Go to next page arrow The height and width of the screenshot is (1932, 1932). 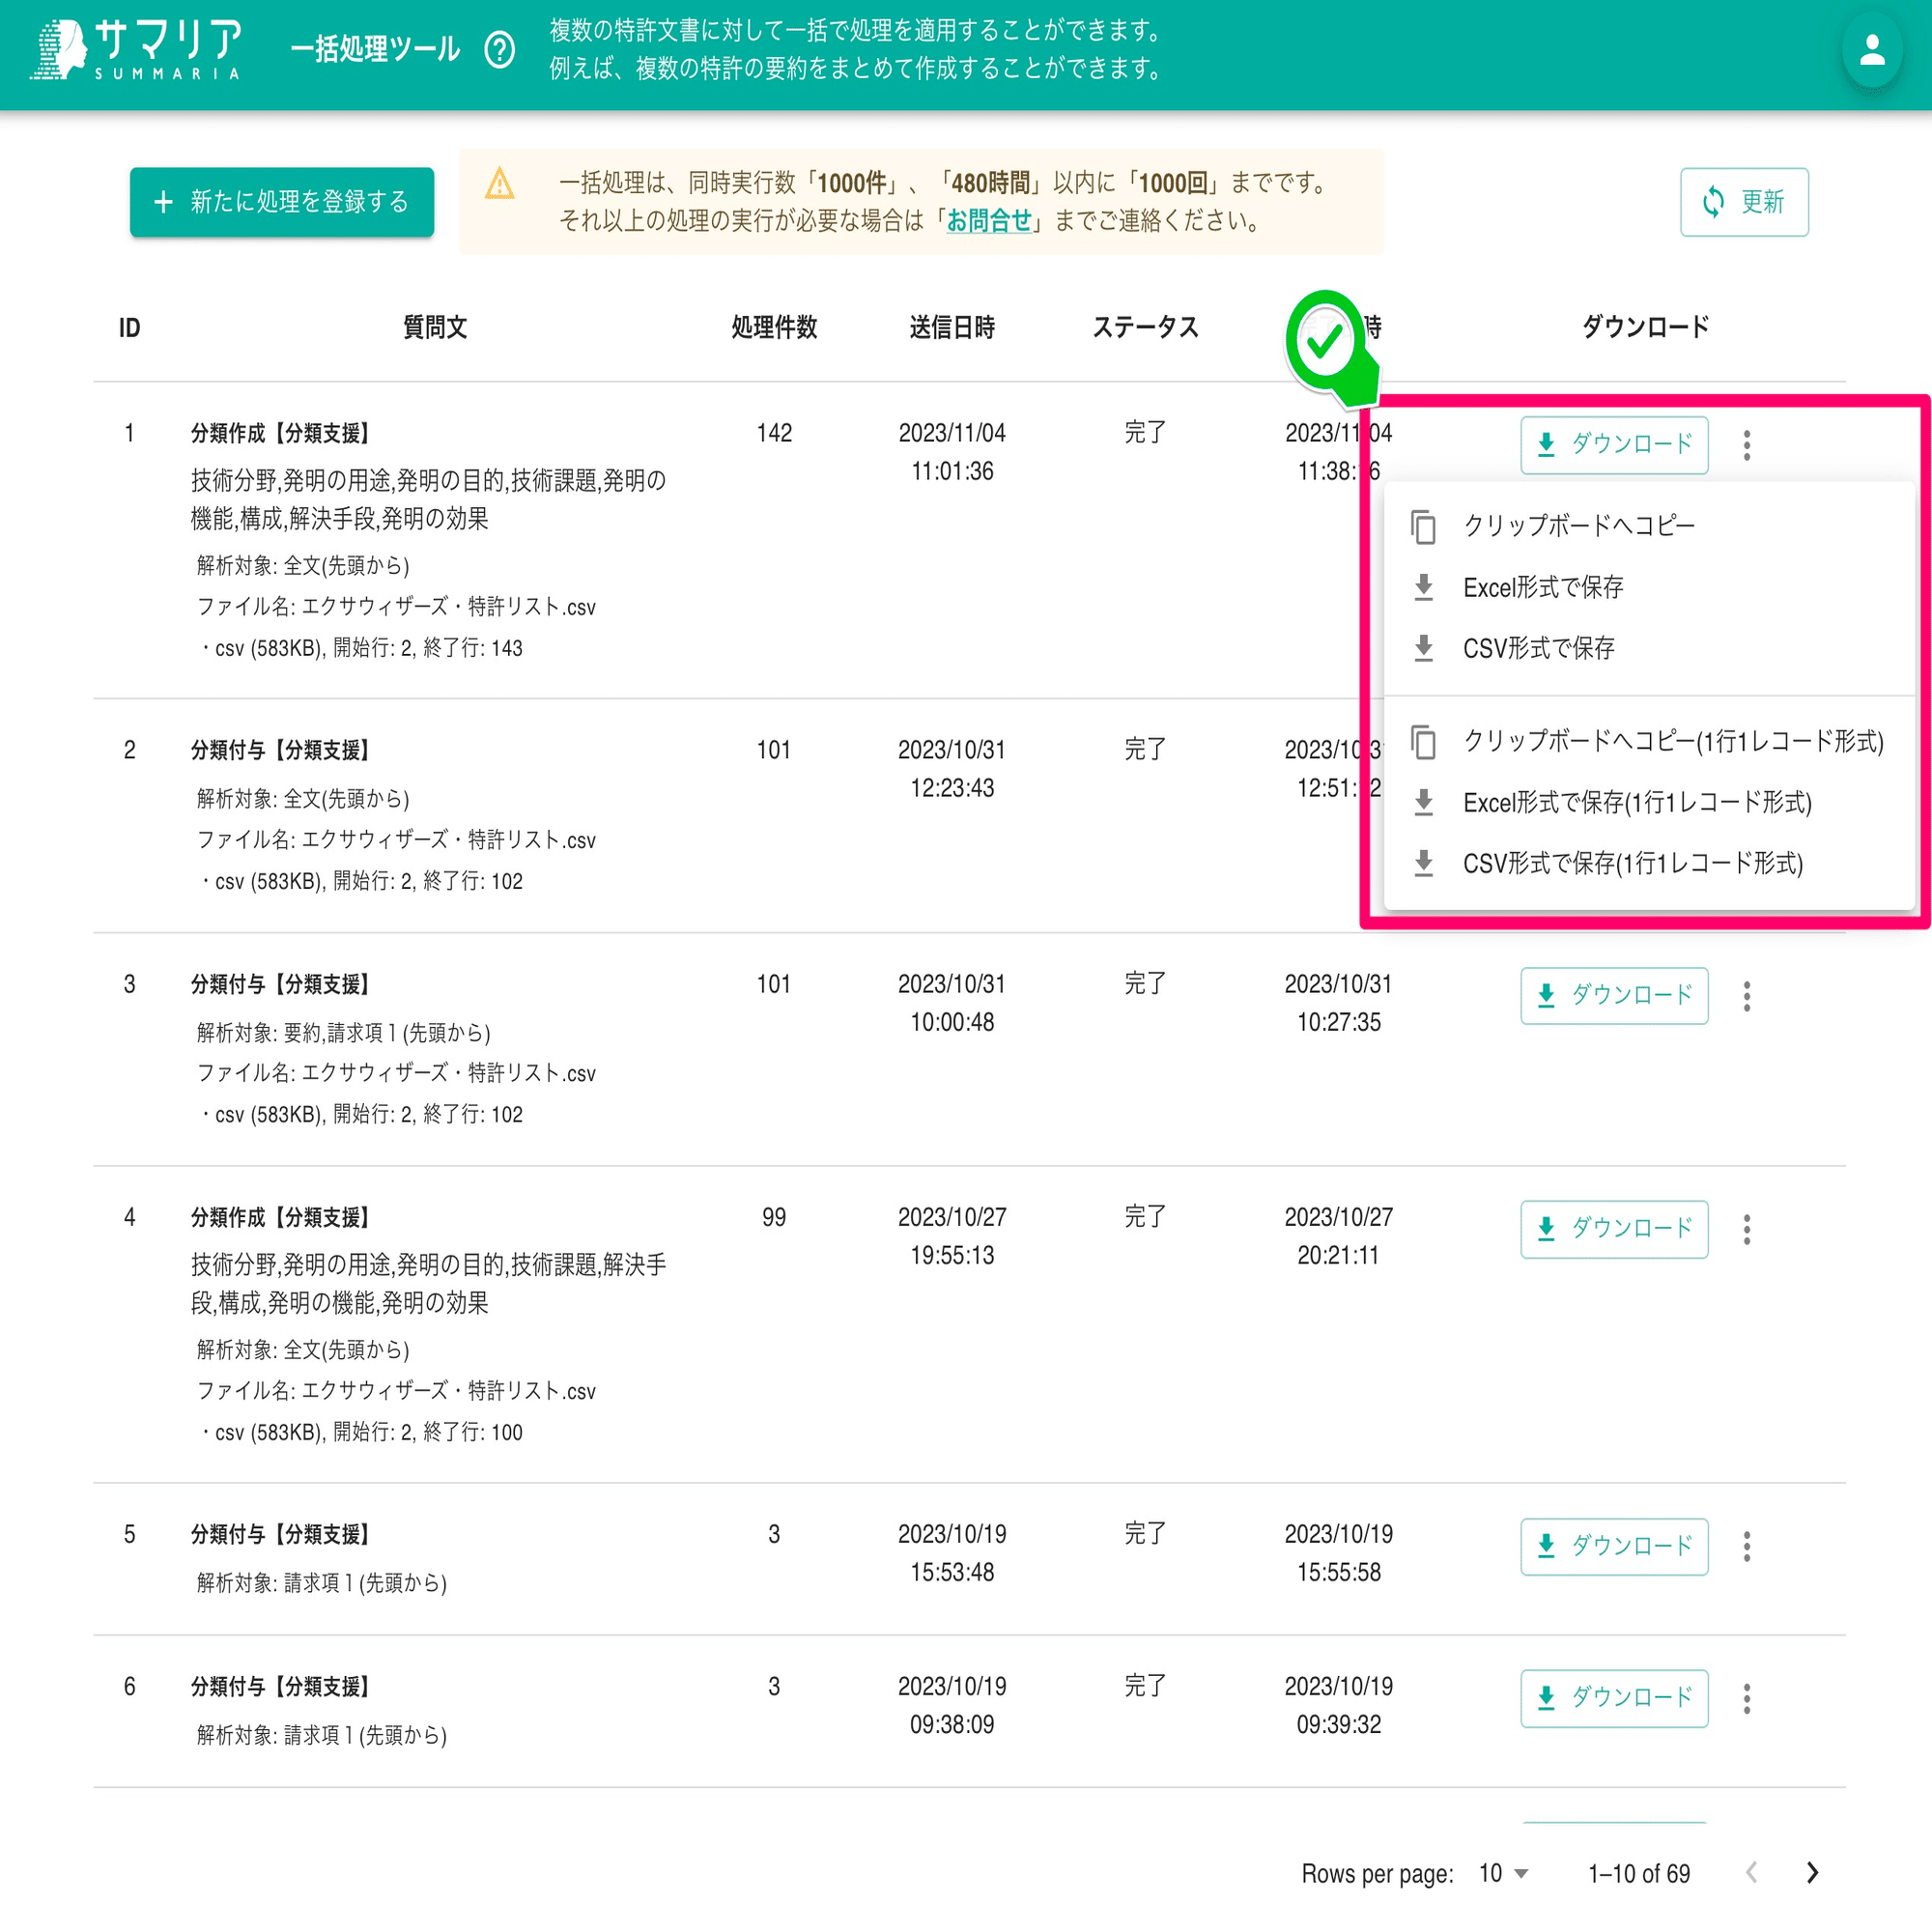click(x=1812, y=1873)
